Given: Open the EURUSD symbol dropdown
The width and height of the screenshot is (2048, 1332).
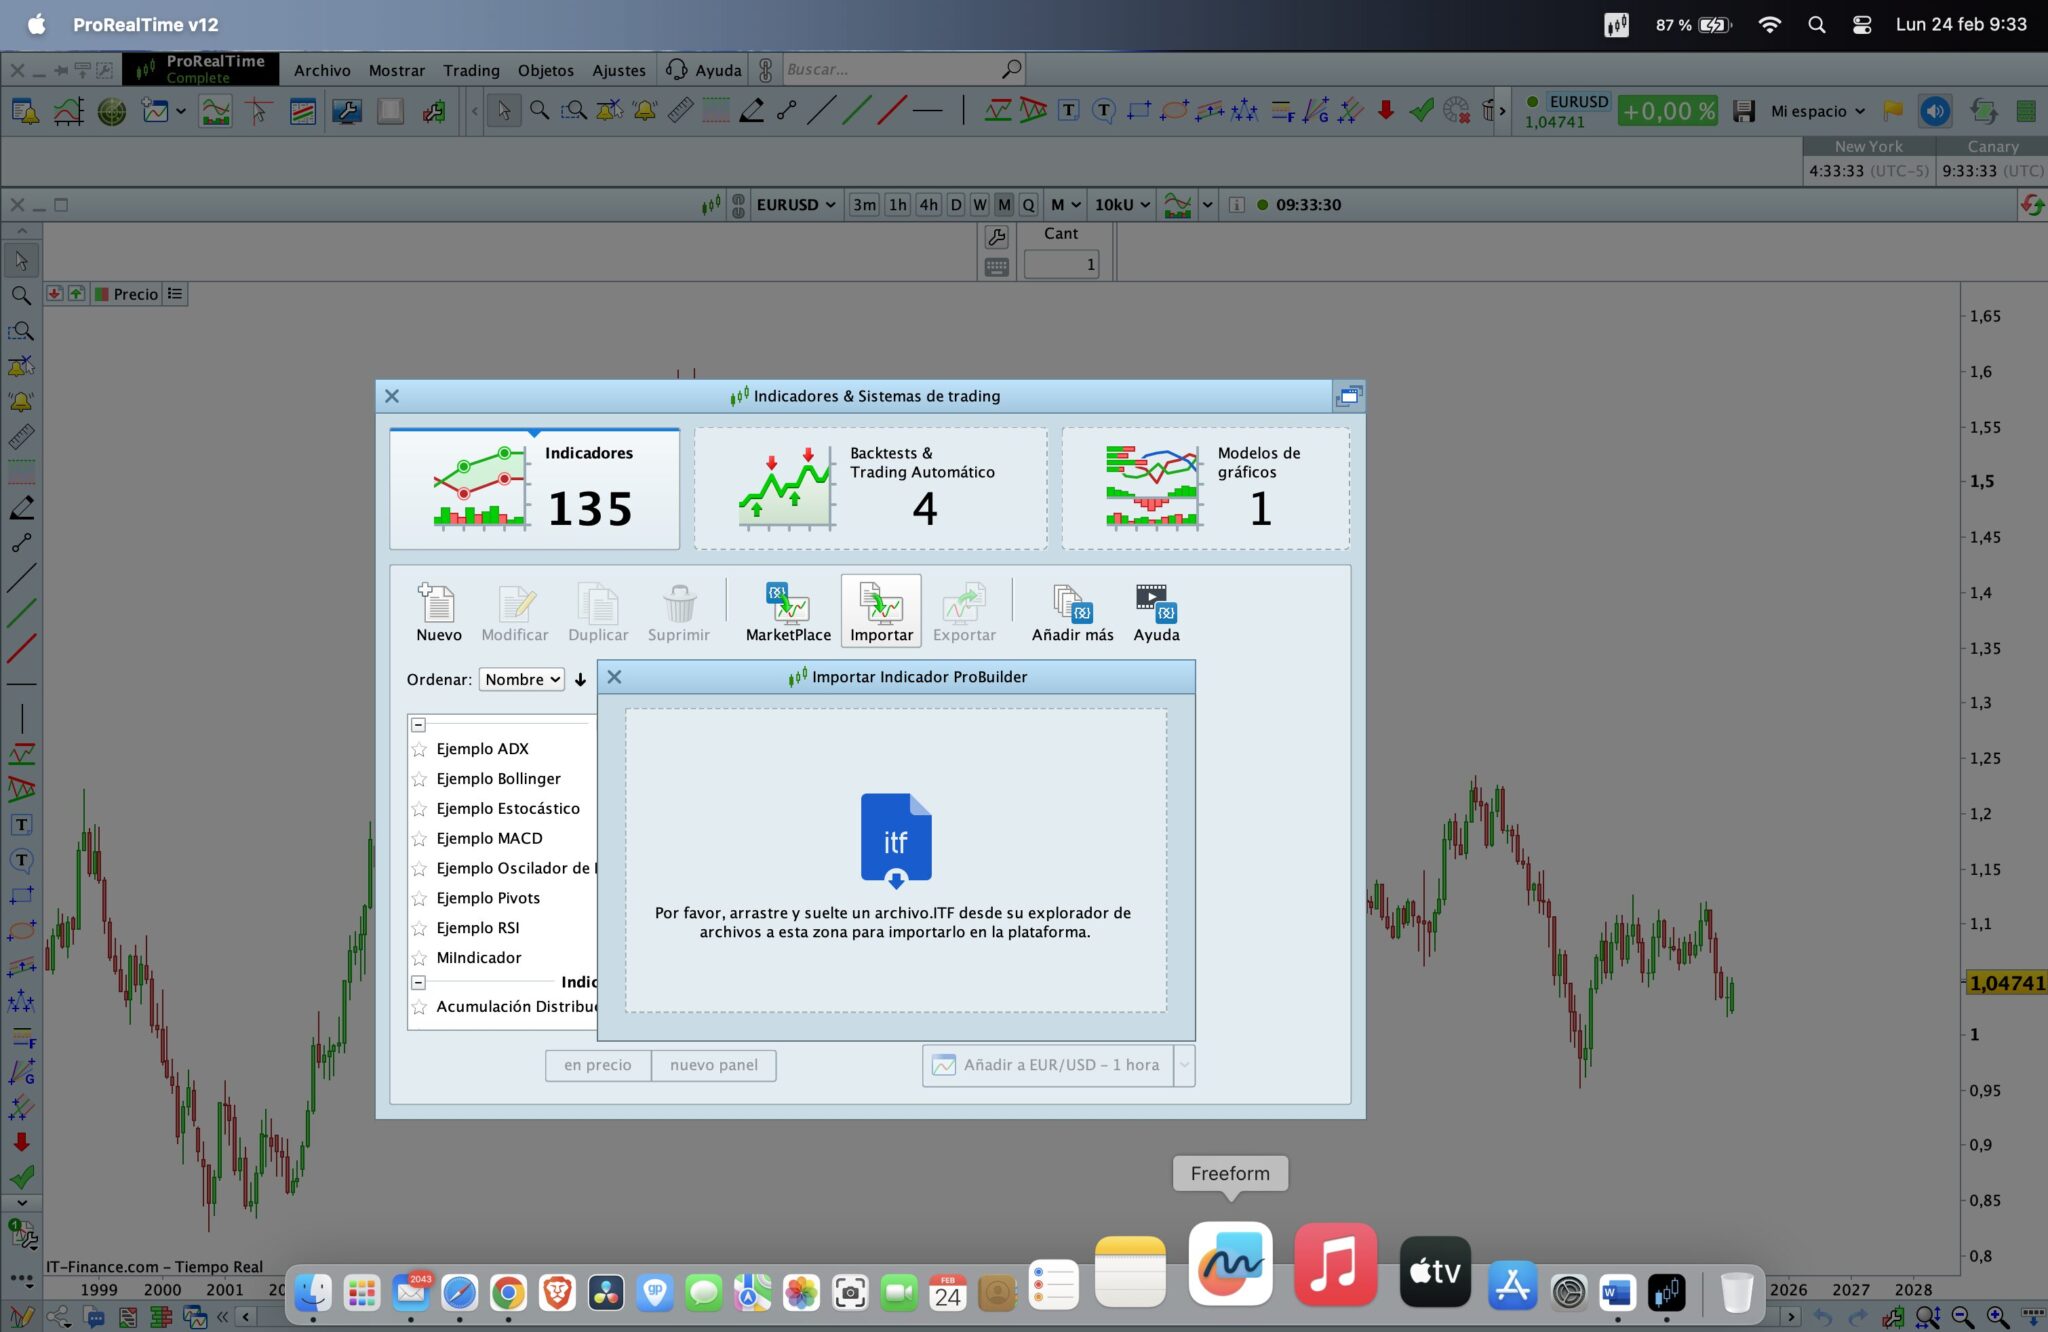Looking at the screenshot, I should (x=796, y=205).
